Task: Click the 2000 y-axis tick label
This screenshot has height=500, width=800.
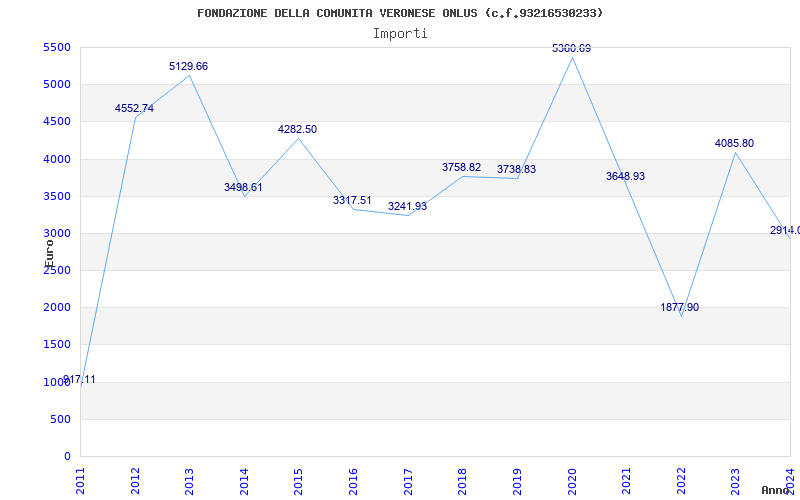Action: tap(58, 308)
